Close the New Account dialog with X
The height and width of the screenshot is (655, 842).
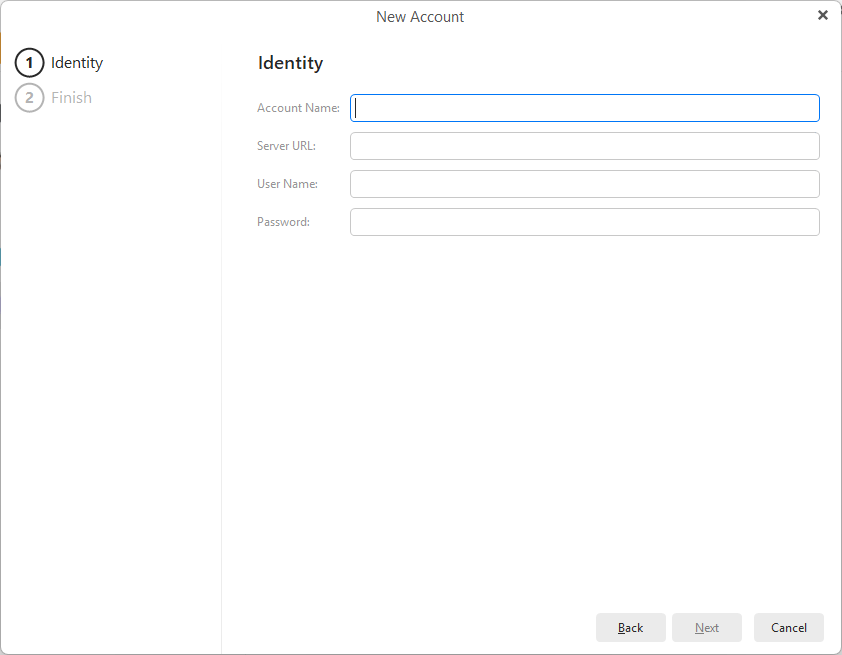click(822, 15)
